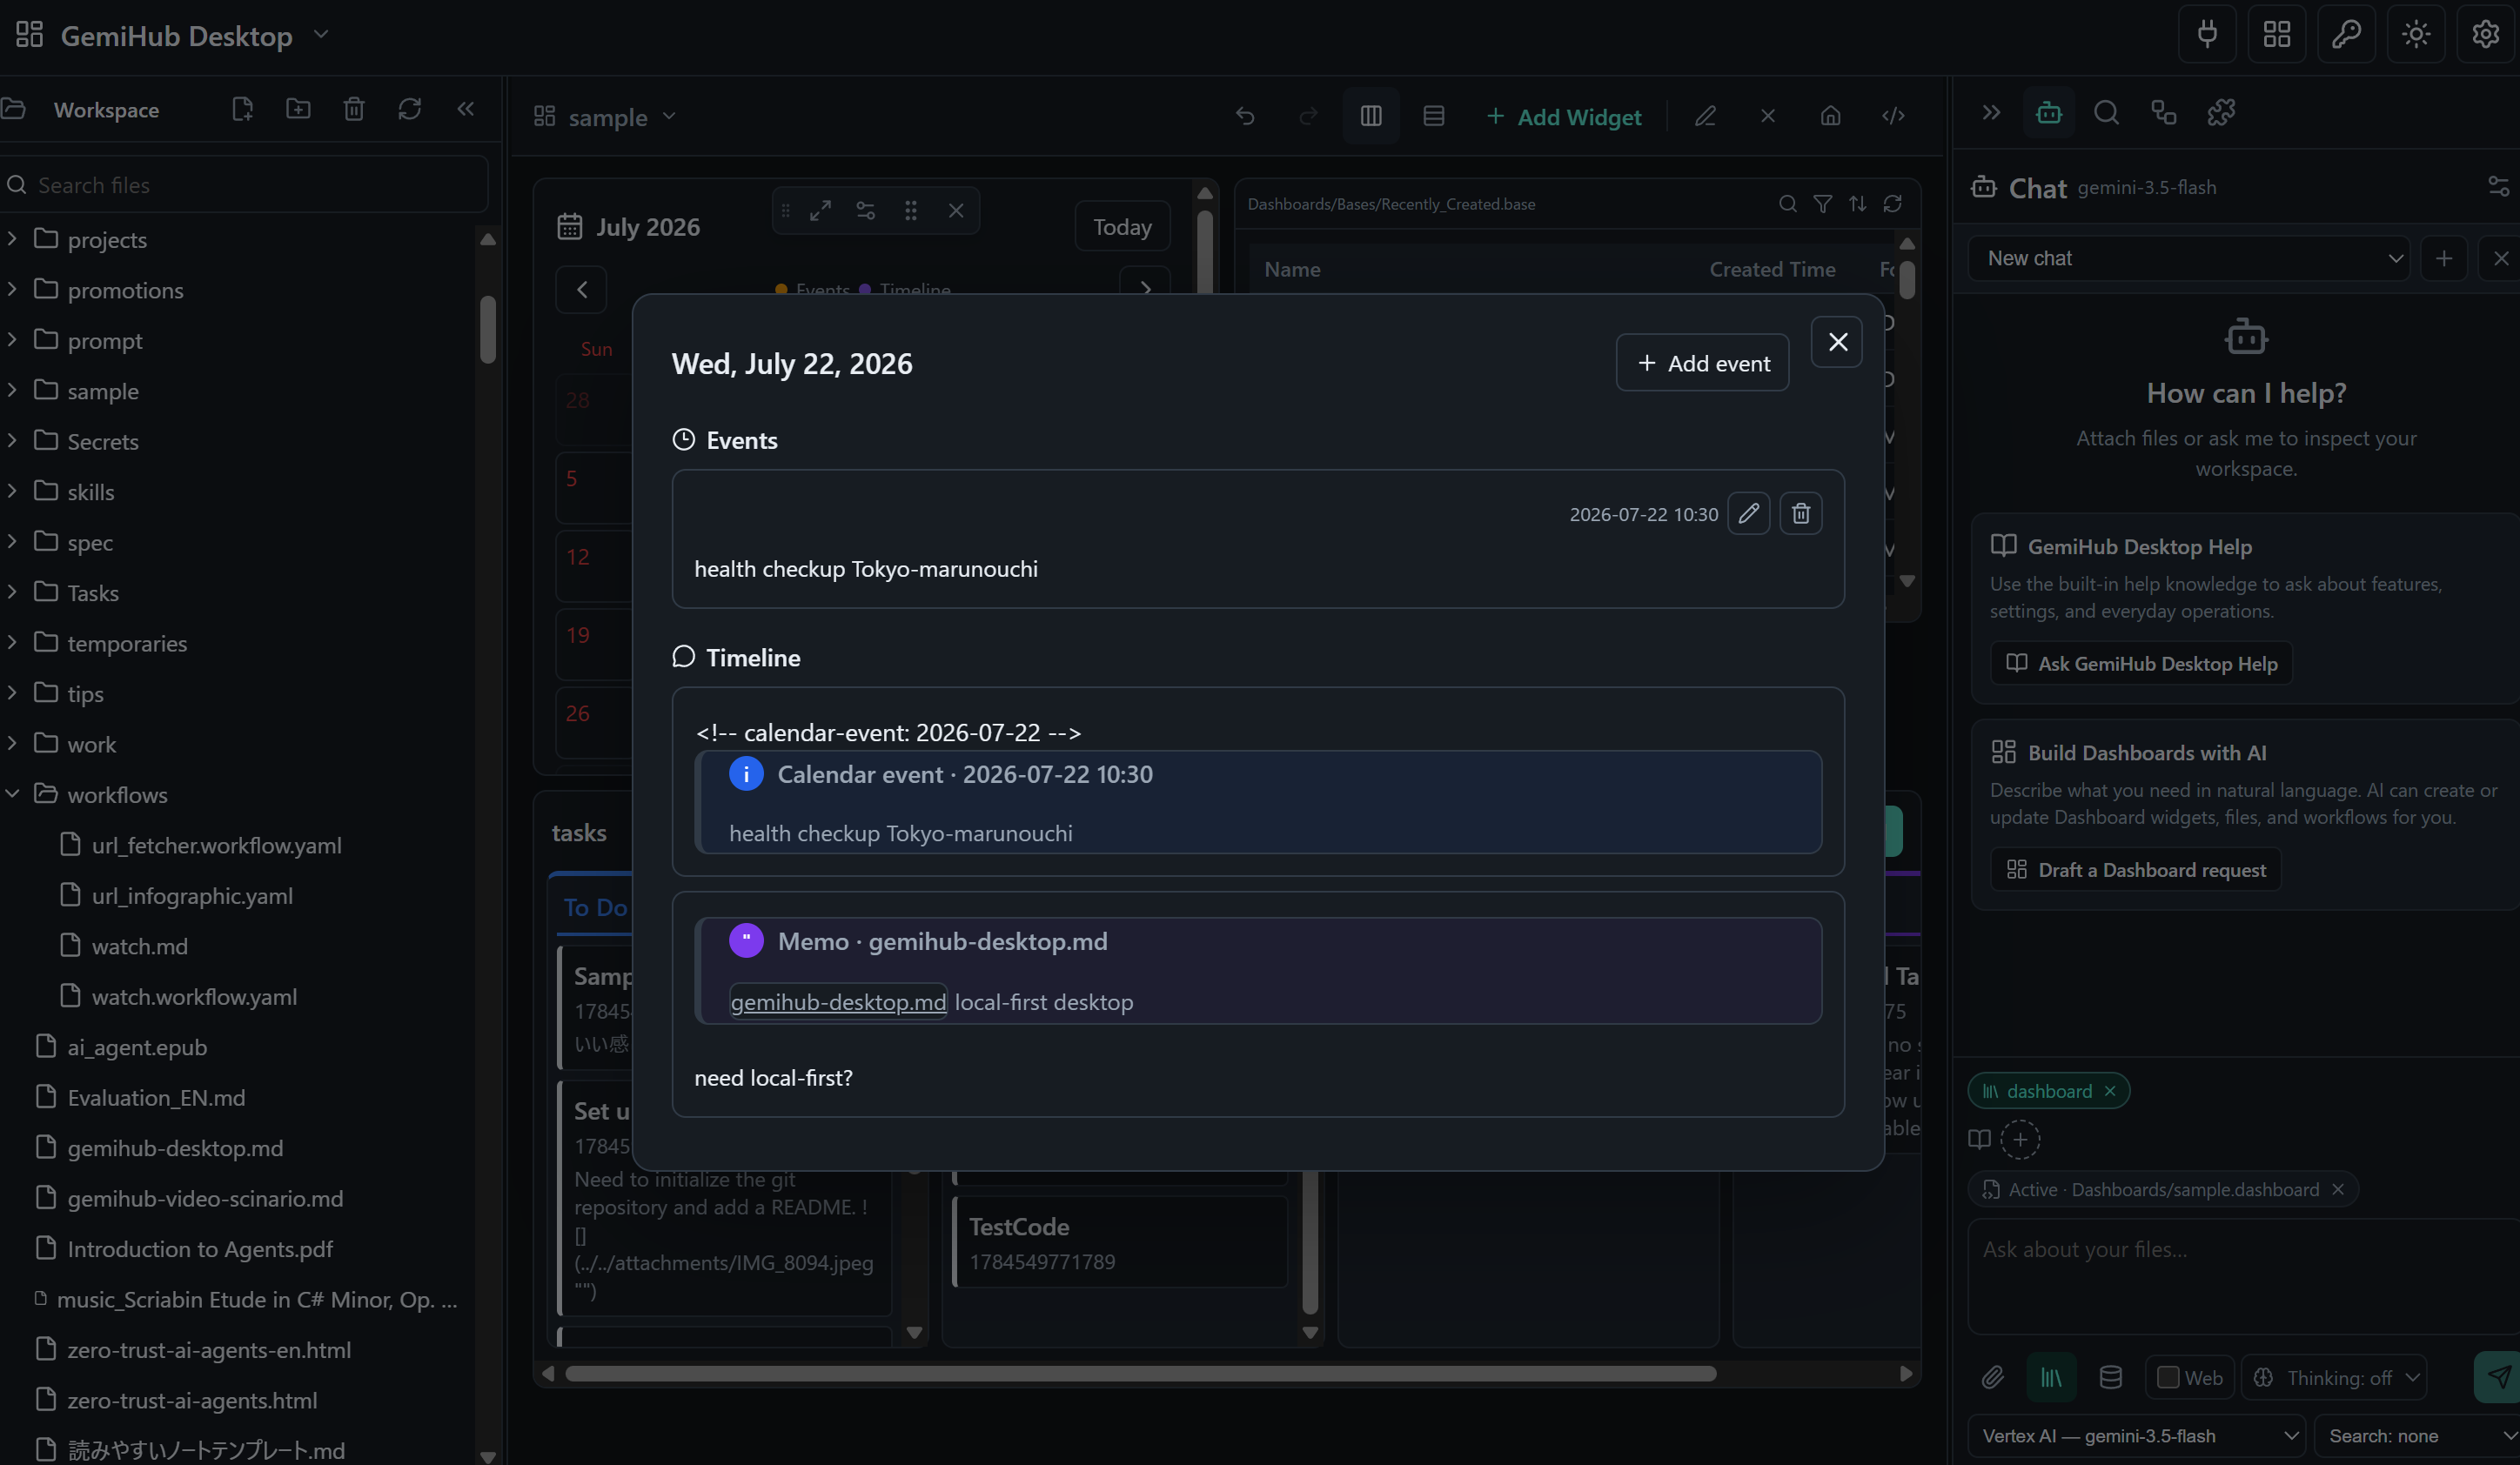Remove the dashboard tag chip
The width and height of the screenshot is (2520, 1465).
click(2110, 1091)
